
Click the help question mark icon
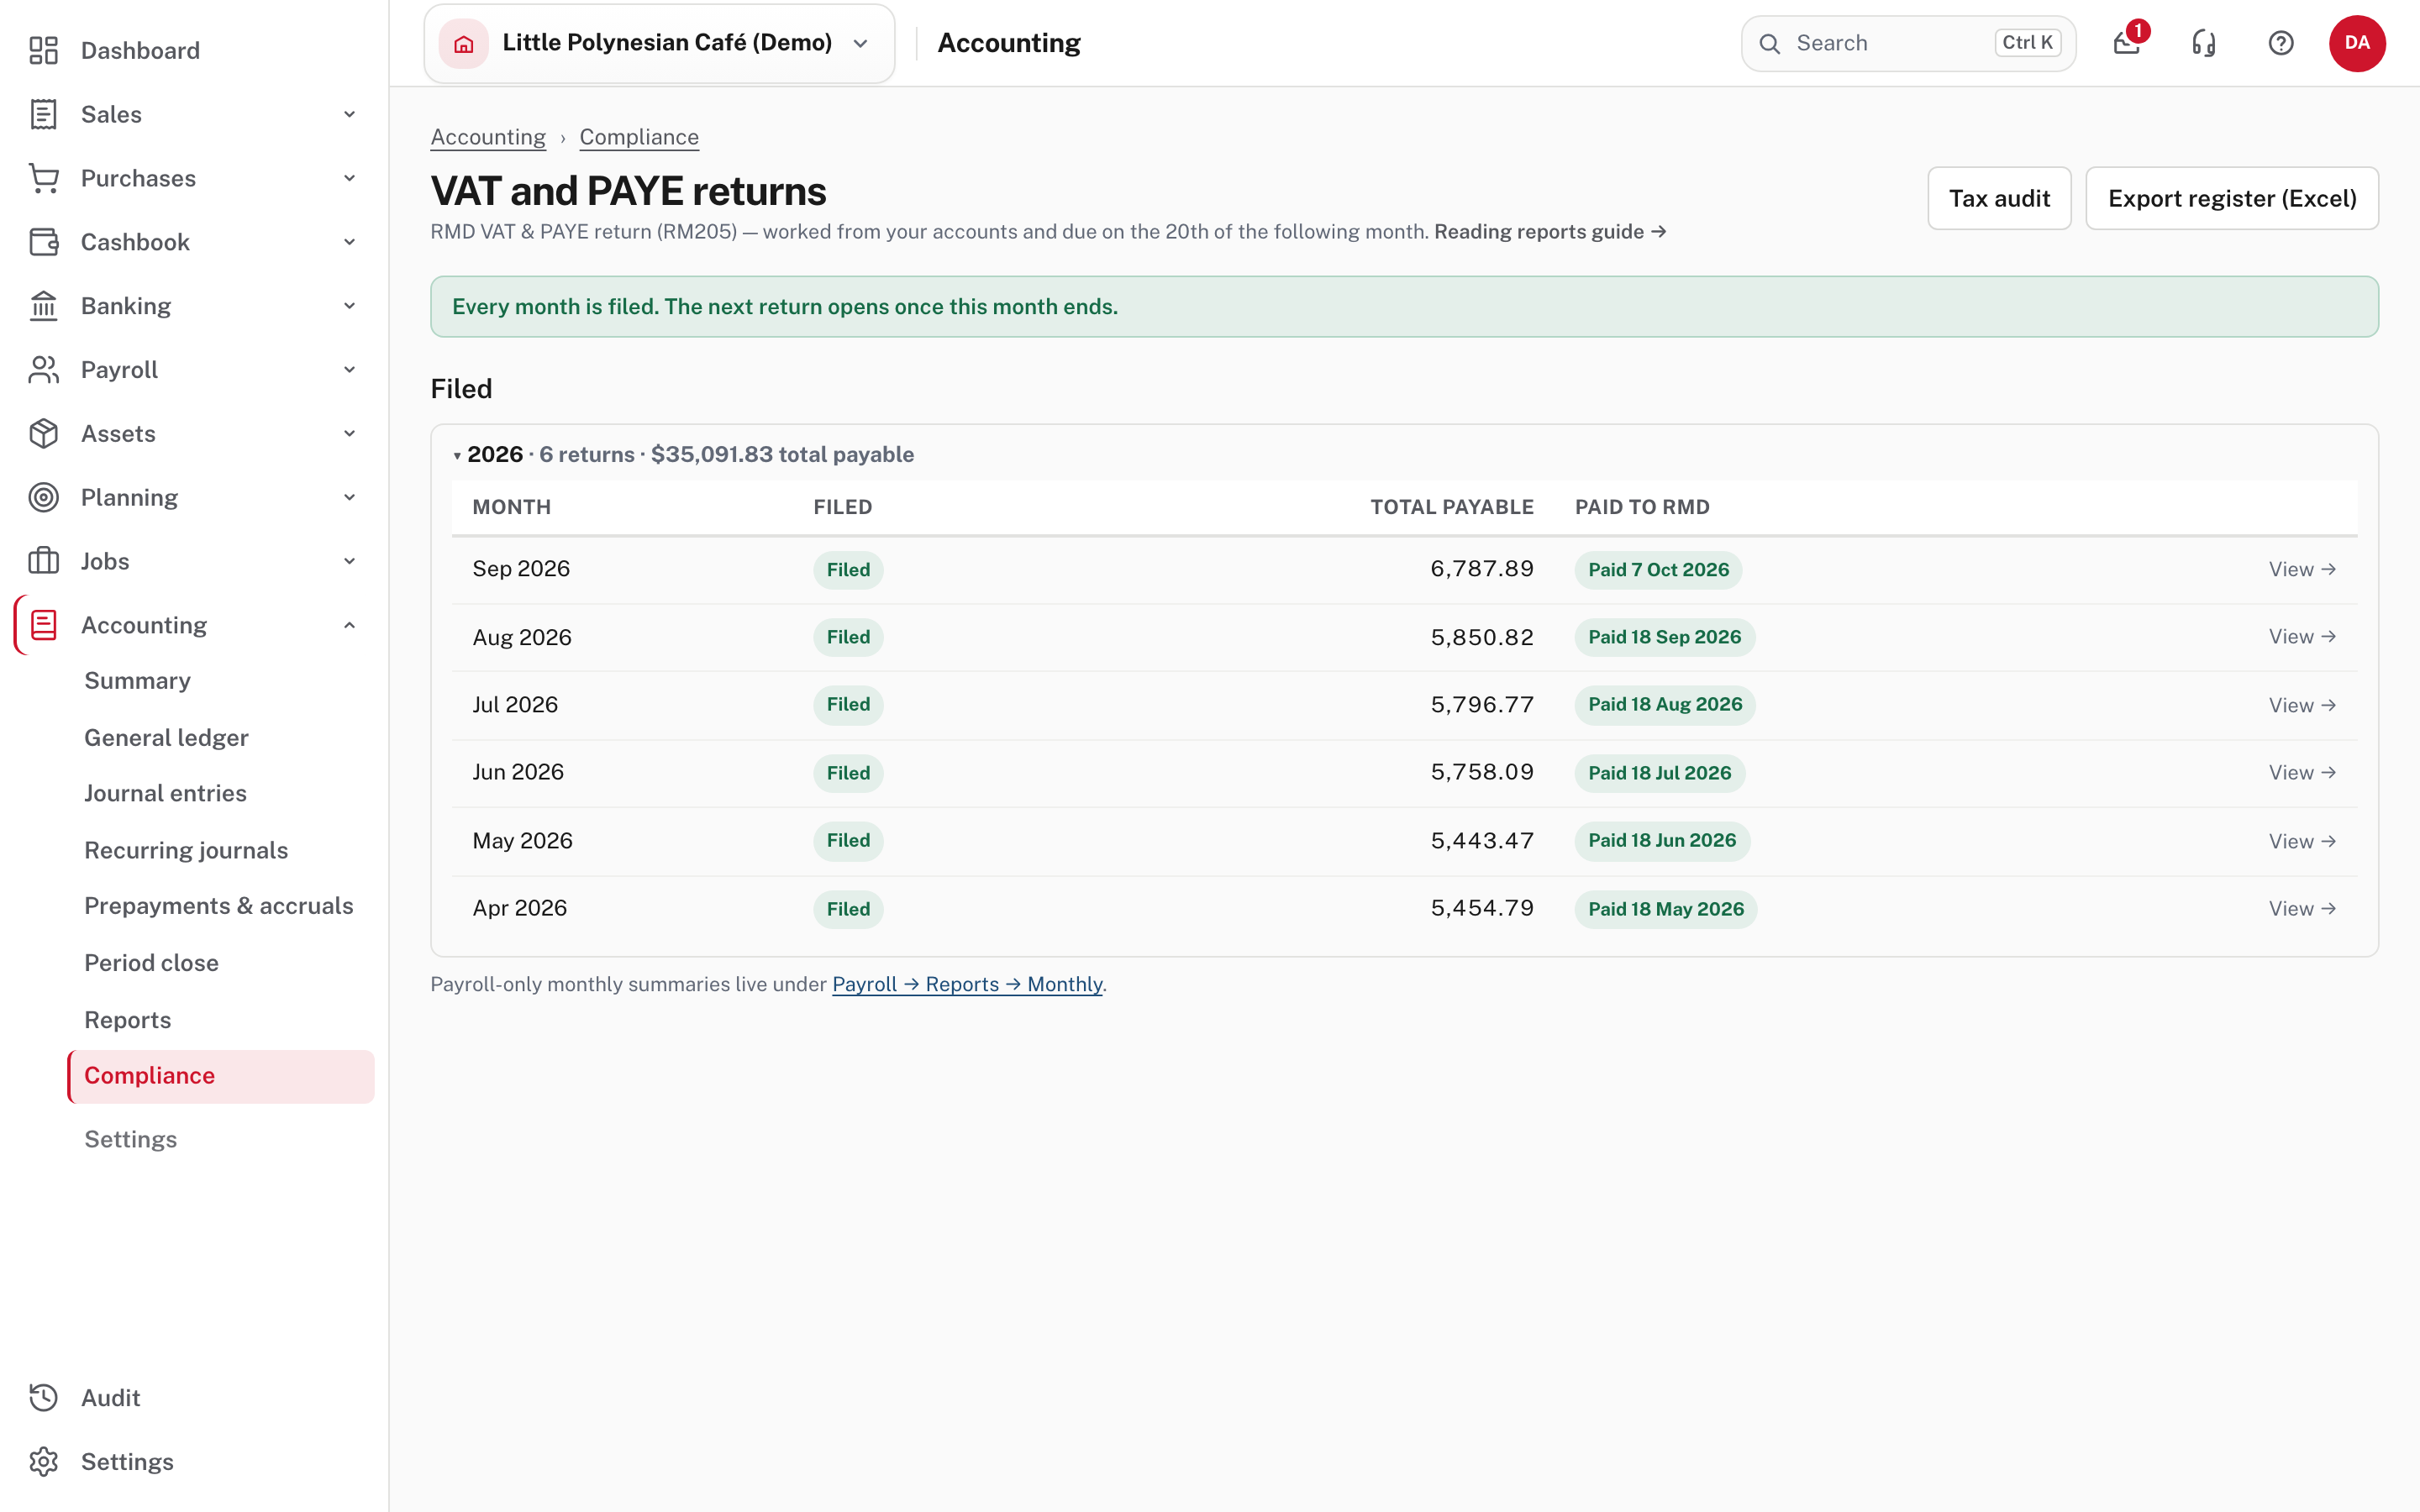pos(2281,43)
